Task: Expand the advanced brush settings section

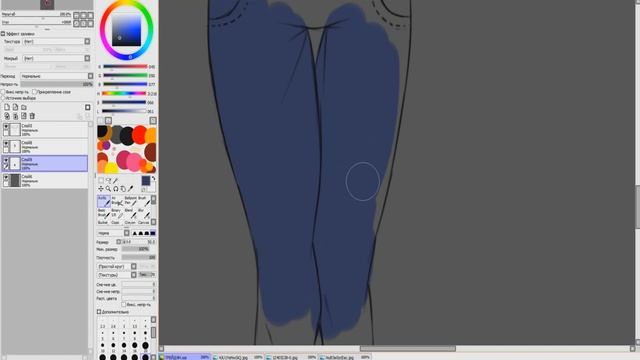Action: pyautogui.click(x=99, y=312)
